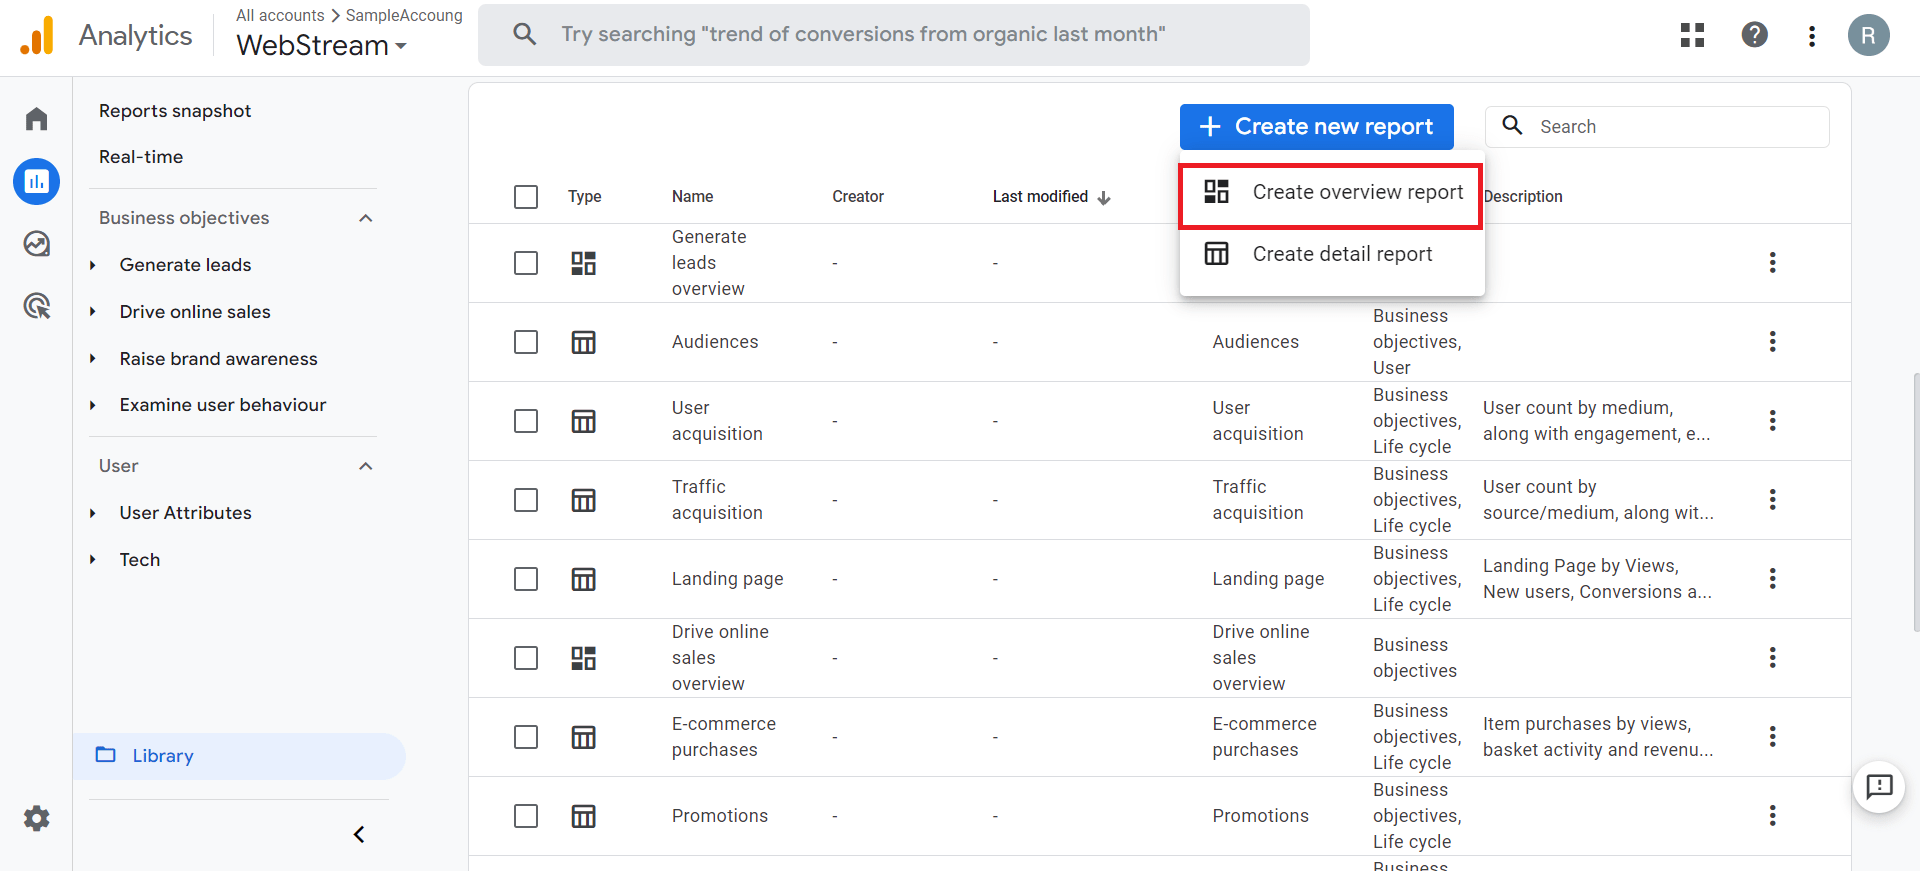Open more options for Promotions row
Image resolution: width=1920 pixels, height=871 pixels.
pyautogui.click(x=1772, y=816)
